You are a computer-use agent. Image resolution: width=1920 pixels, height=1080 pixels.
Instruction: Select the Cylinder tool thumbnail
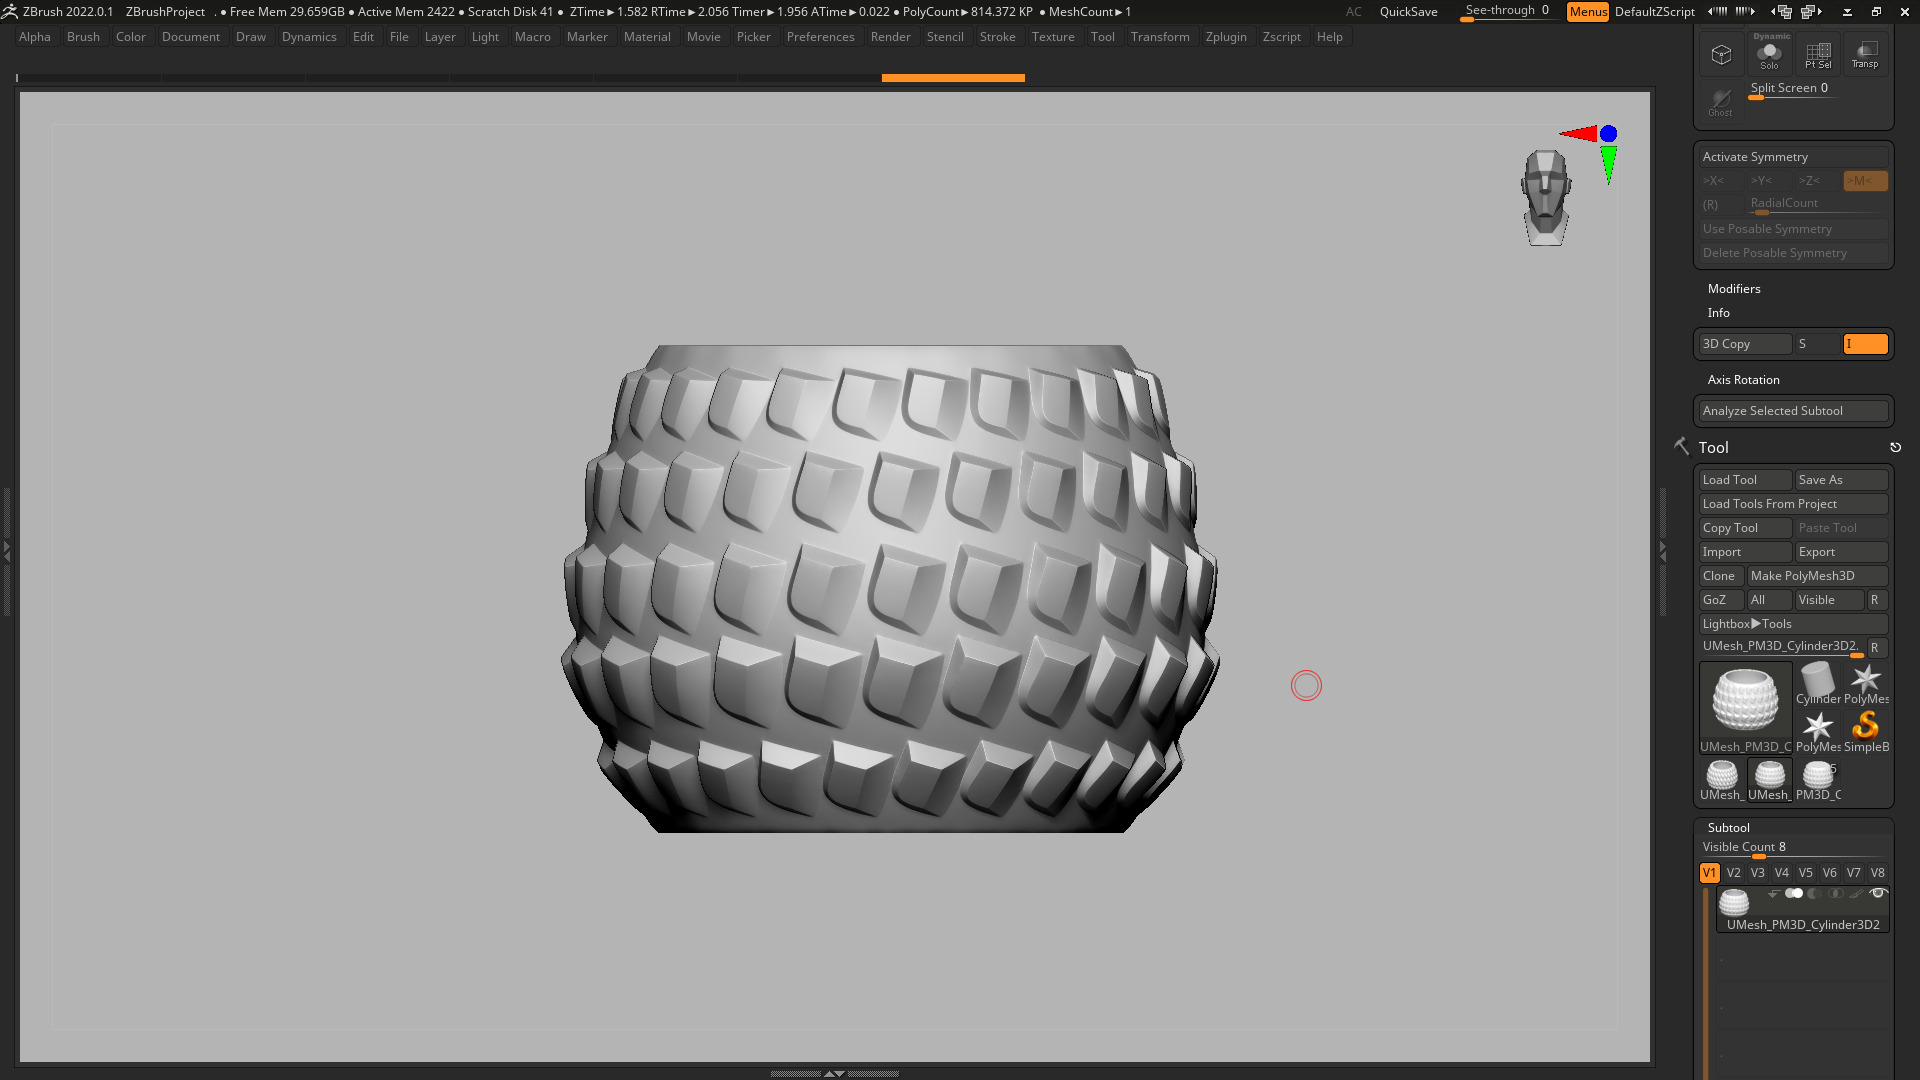coord(1818,684)
